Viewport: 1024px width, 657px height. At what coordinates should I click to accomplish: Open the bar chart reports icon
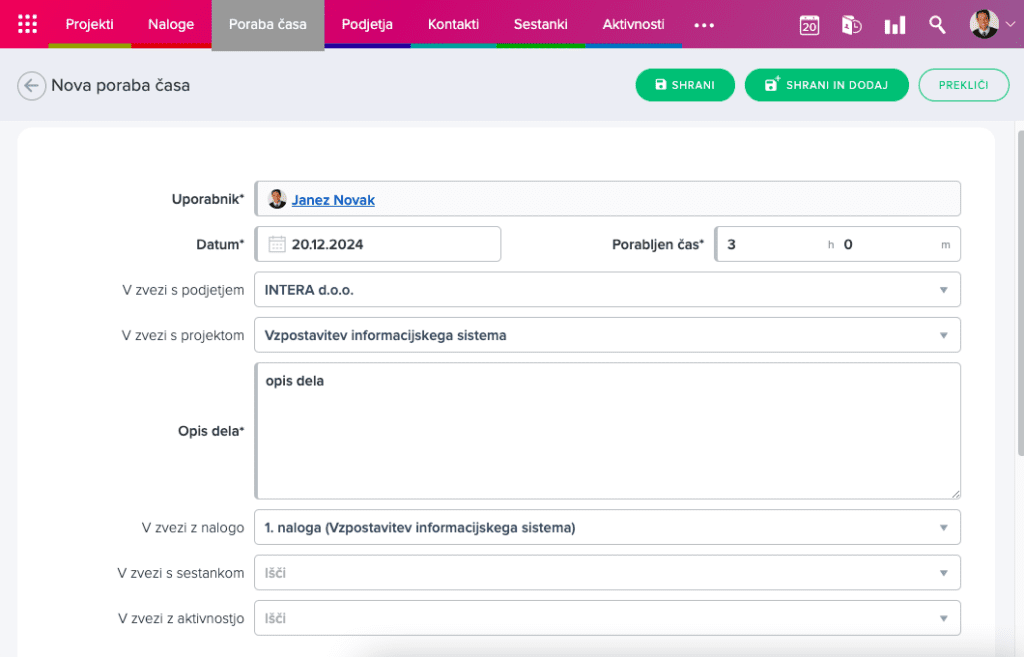coord(895,25)
